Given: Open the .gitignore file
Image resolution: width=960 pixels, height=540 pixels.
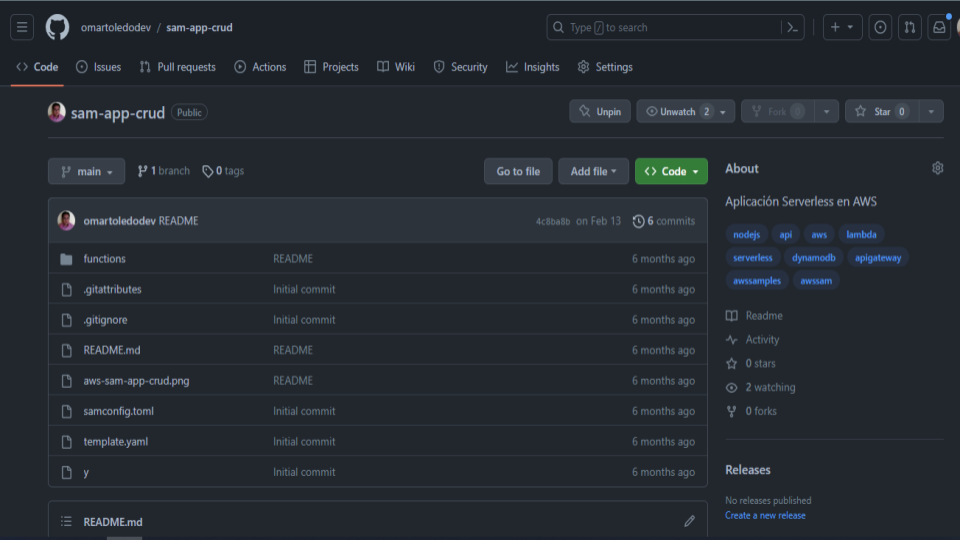Looking at the screenshot, I should pyautogui.click(x=105, y=320).
